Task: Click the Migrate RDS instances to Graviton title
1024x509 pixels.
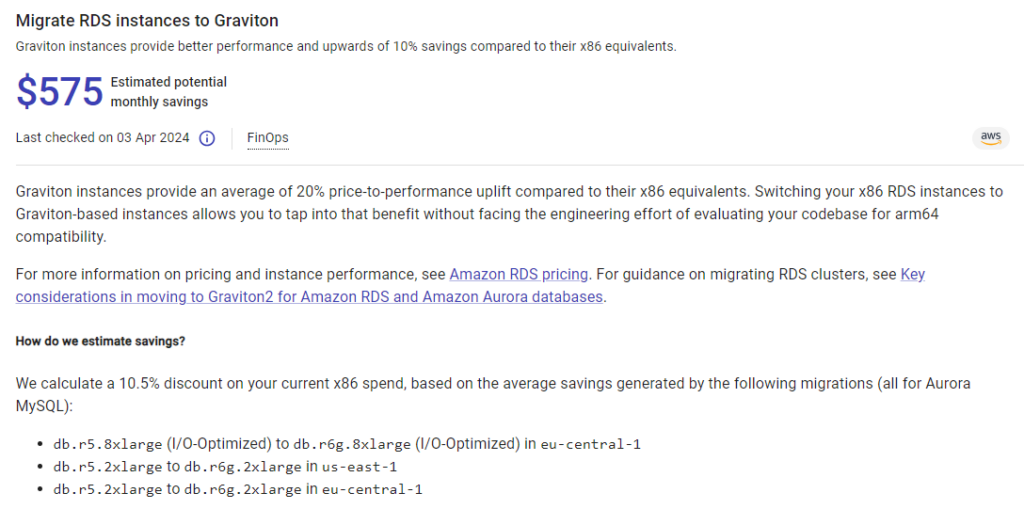Action: pos(147,20)
